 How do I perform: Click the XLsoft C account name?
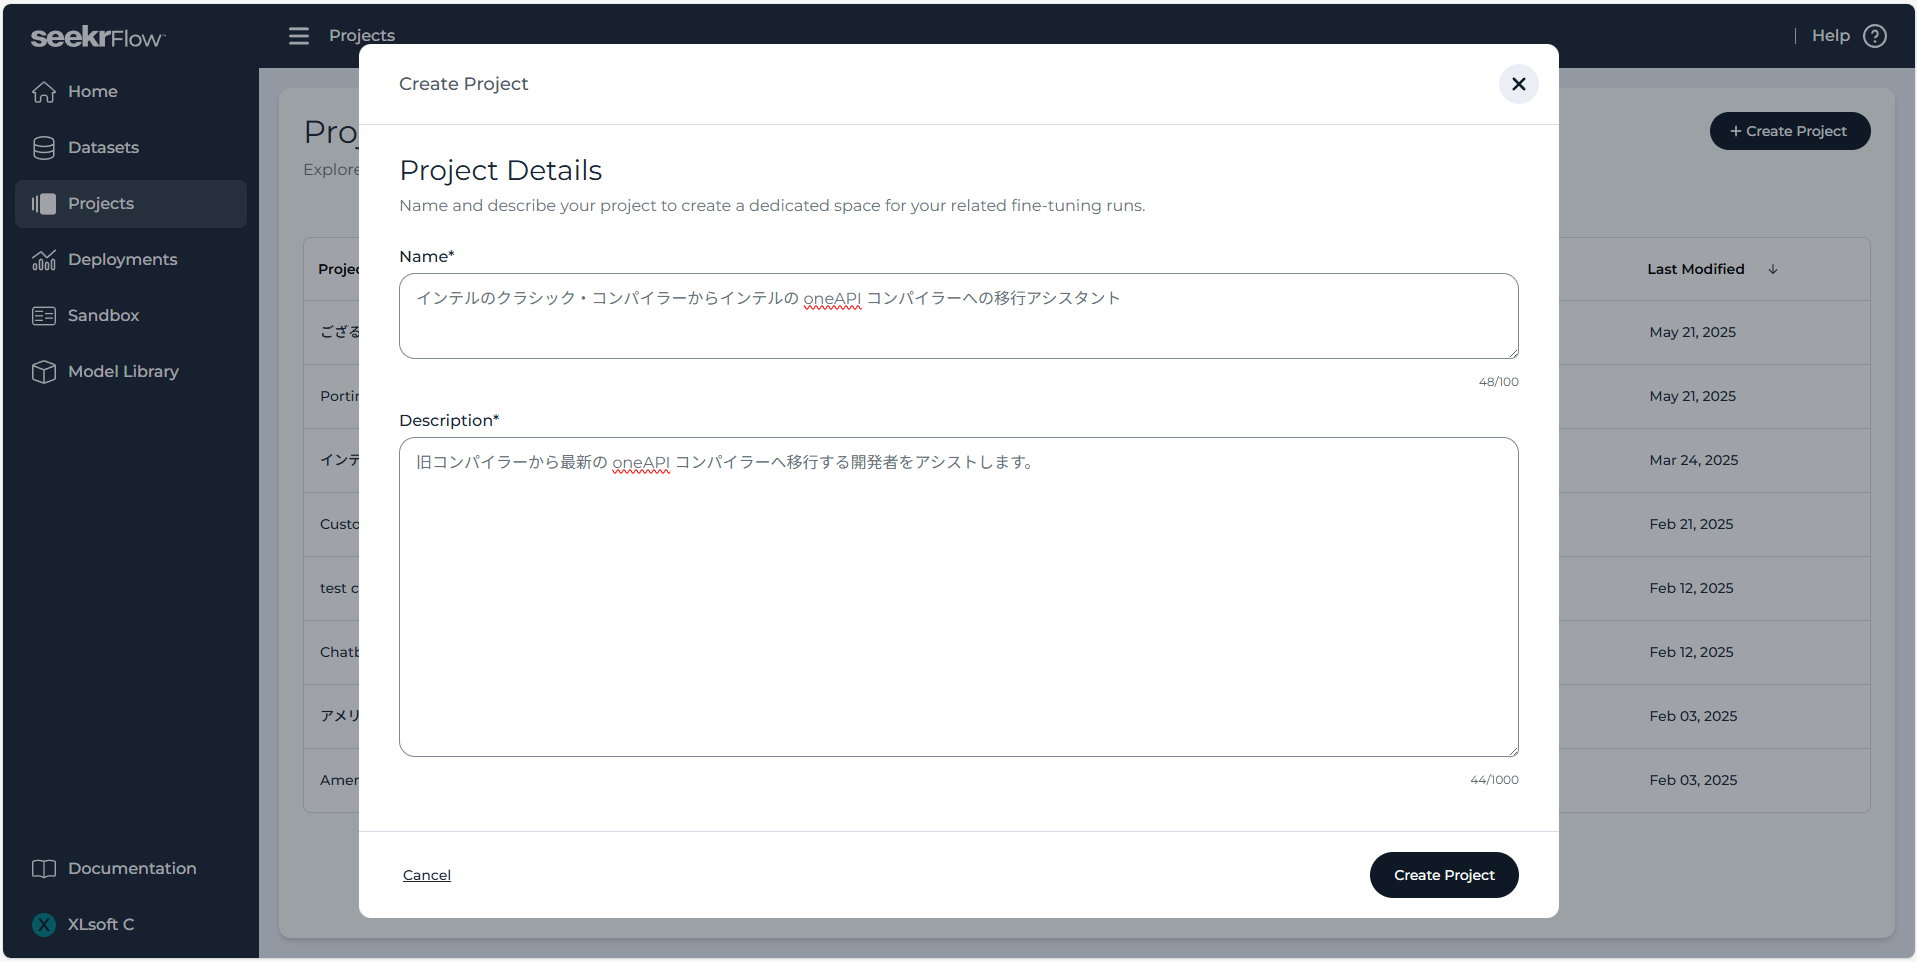[x=101, y=925]
